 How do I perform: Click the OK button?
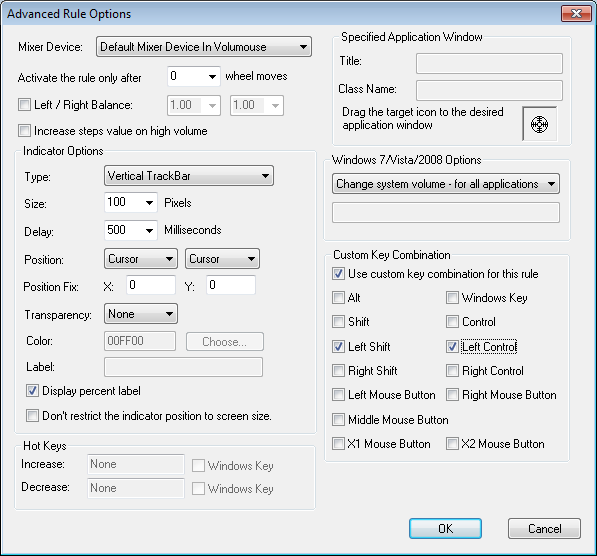tap(445, 529)
